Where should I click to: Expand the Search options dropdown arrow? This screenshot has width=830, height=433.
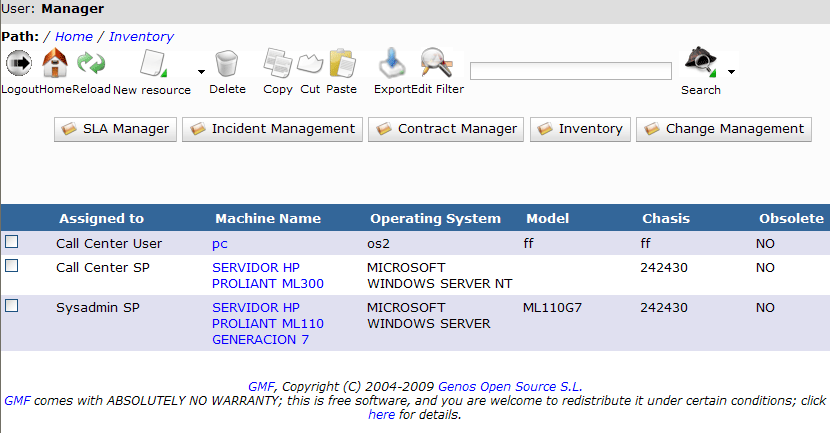[731, 71]
